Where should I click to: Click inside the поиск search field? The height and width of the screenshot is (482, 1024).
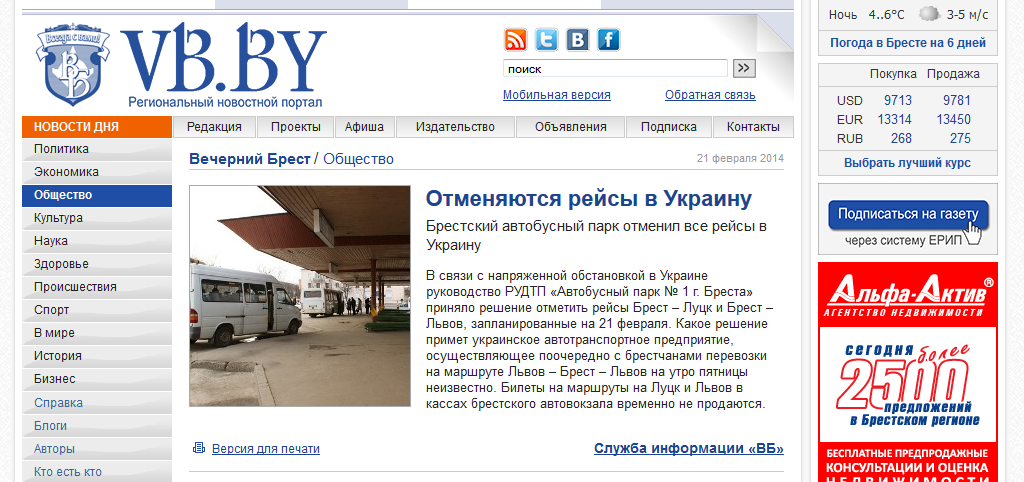[x=614, y=69]
